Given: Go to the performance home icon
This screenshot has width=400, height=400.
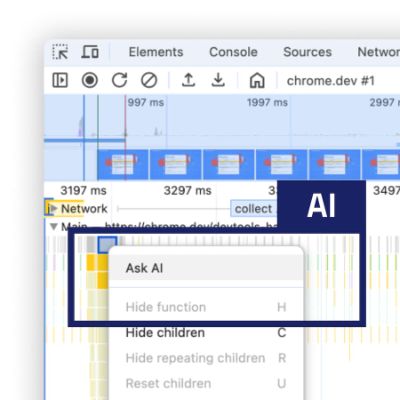Looking at the screenshot, I should pos(257,81).
